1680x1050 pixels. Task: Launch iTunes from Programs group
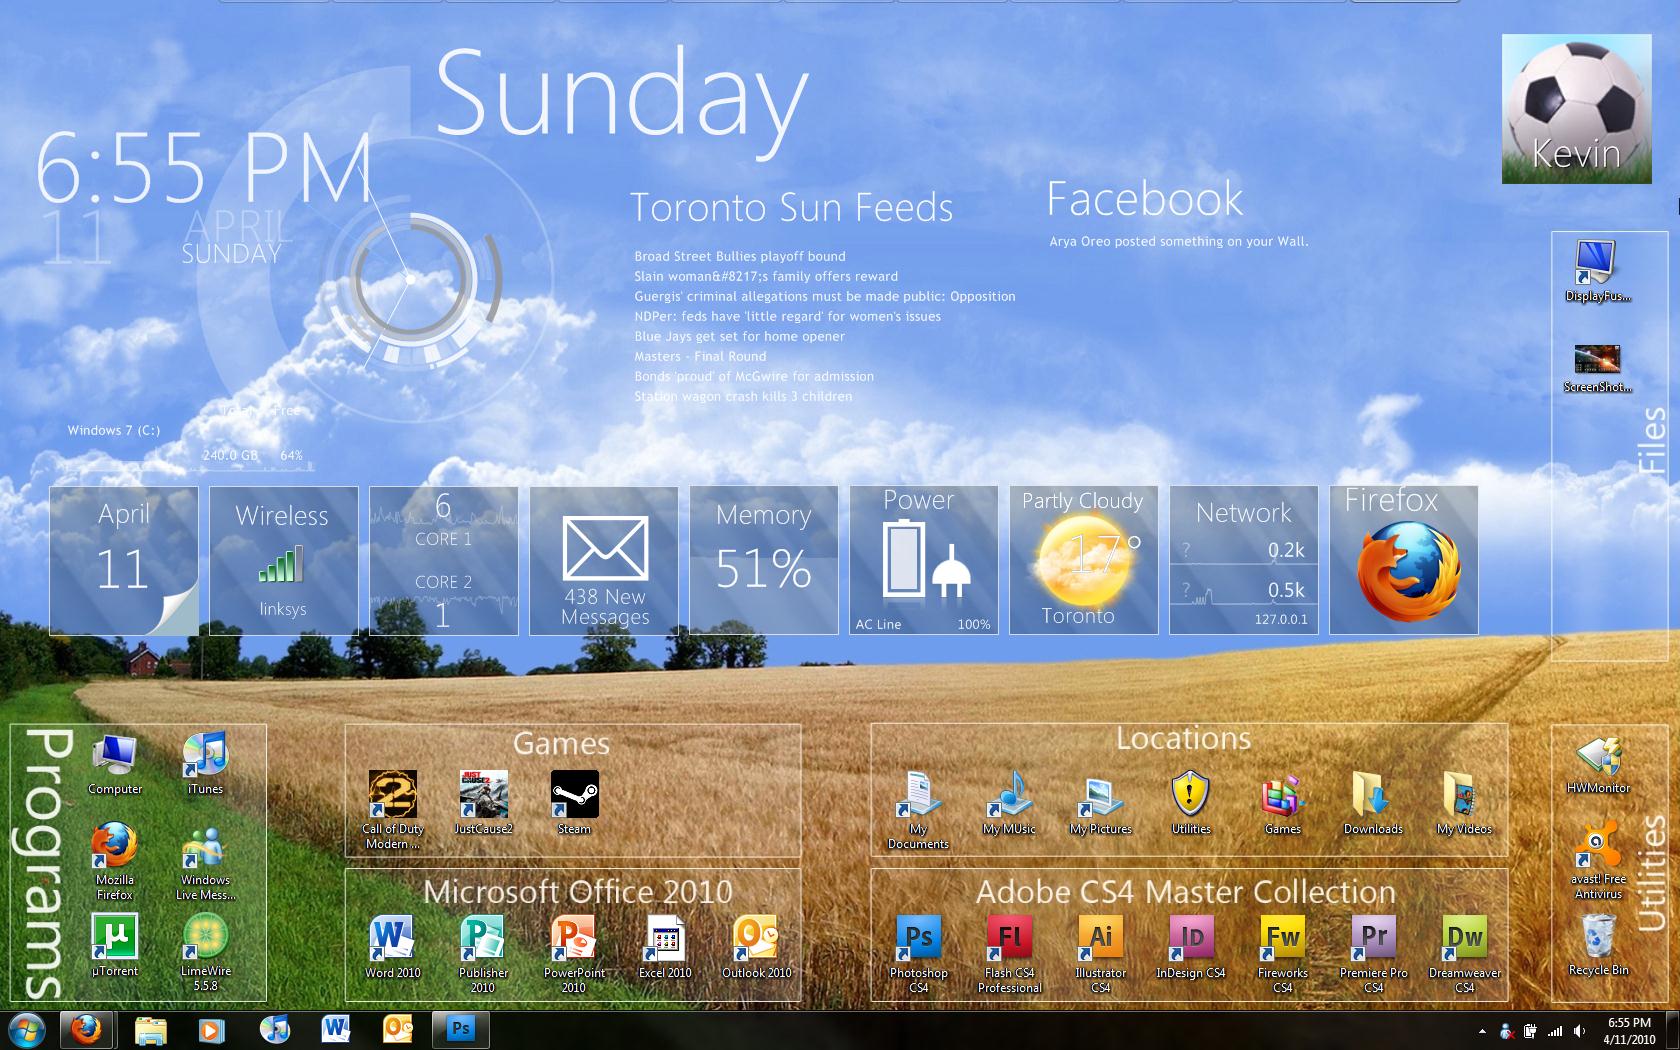(x=206, y=765)
